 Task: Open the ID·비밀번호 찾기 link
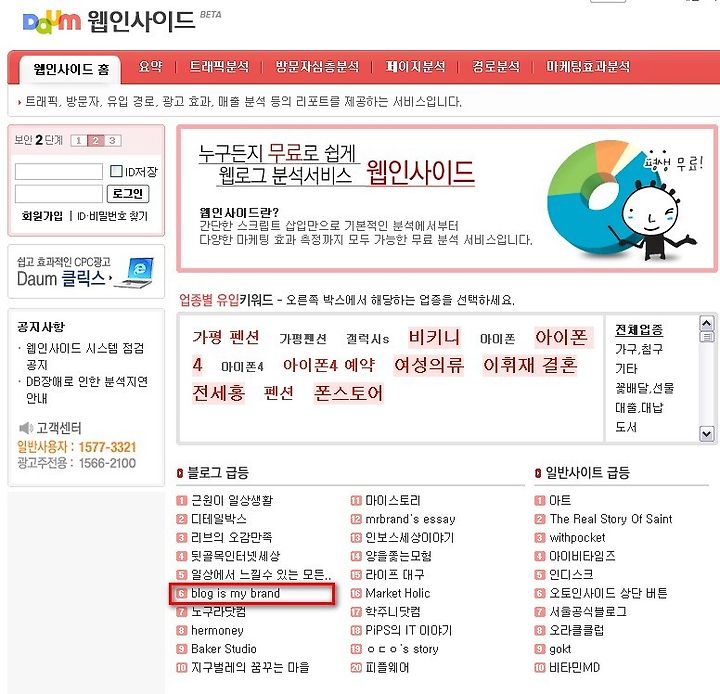pyautogui.click(x=112, y=216)
